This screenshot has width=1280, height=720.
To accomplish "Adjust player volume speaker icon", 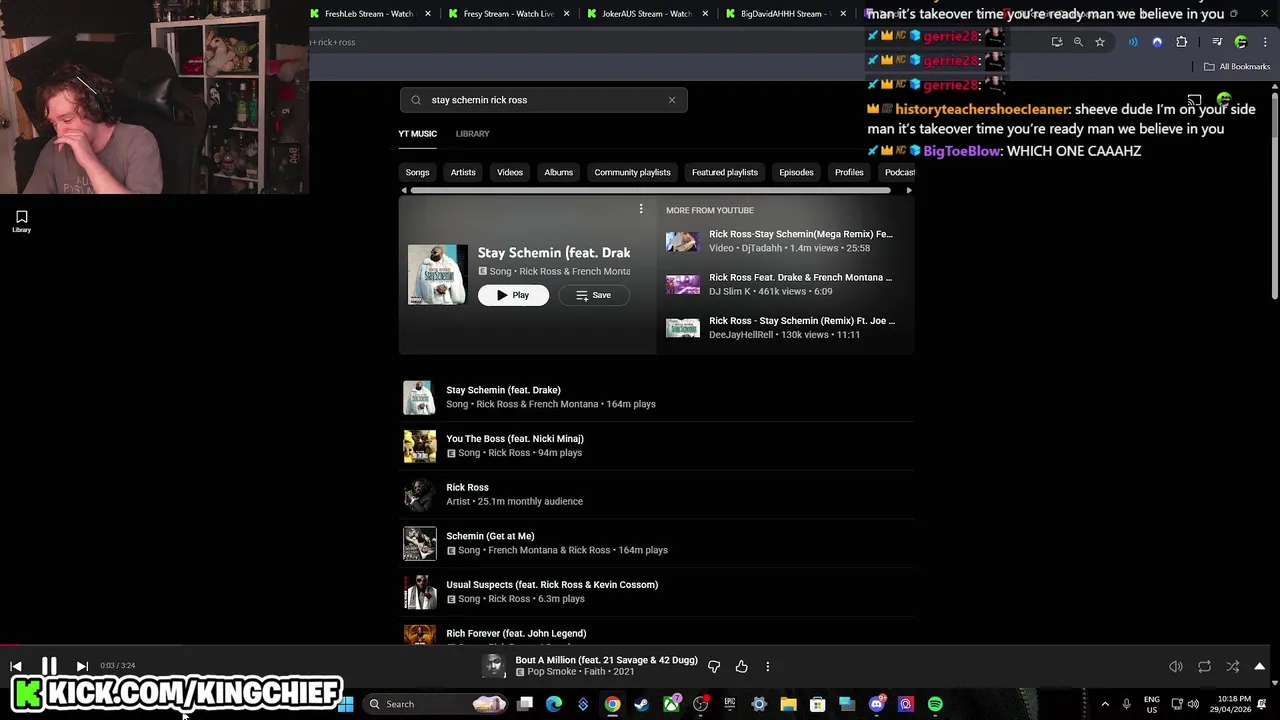I will point(1176,666).
